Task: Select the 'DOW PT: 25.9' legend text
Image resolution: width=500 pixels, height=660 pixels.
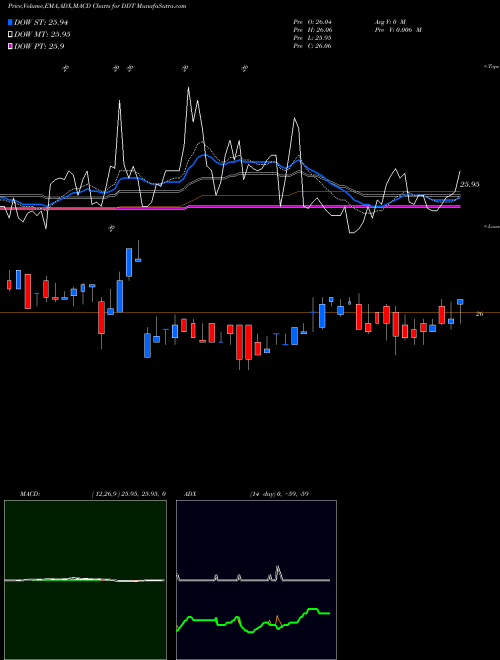Action: (39, 46)
